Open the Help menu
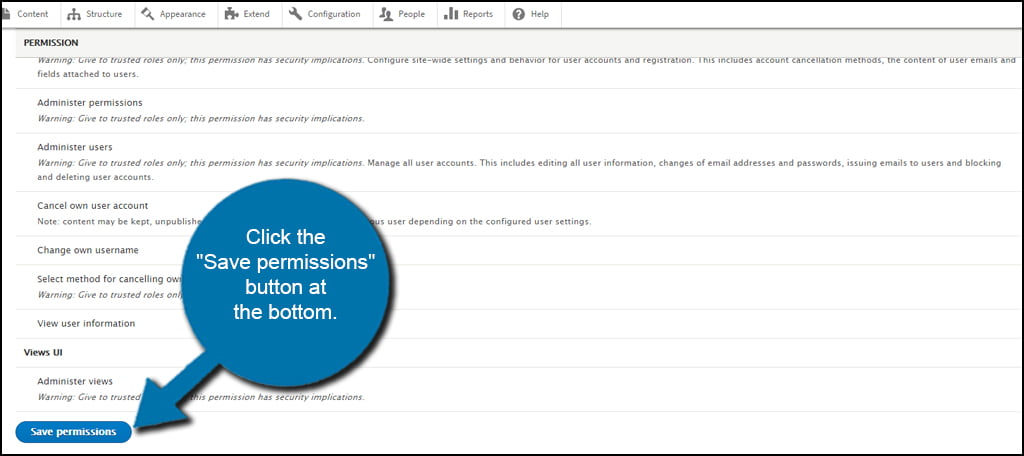This screenshot has height=456, width=1024. pos(539,14)
